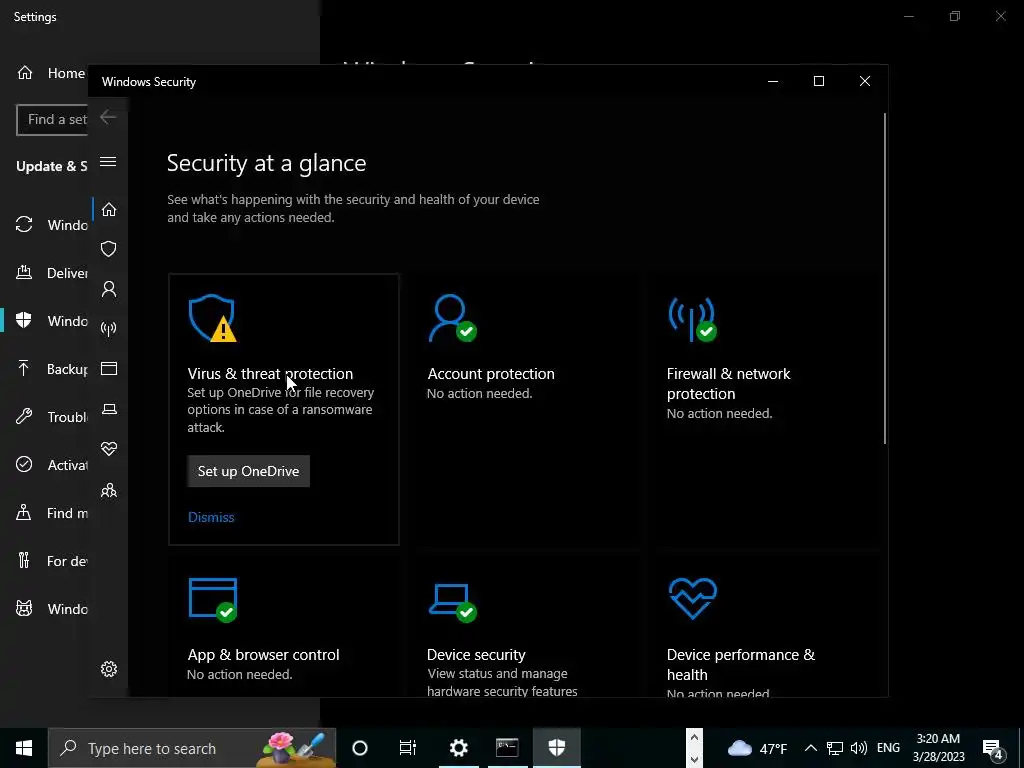Image resolution: width=1024 pixels, height=768 pixels.
Task: Select Find my device in Settings sidebar
Action: (51, 513)
